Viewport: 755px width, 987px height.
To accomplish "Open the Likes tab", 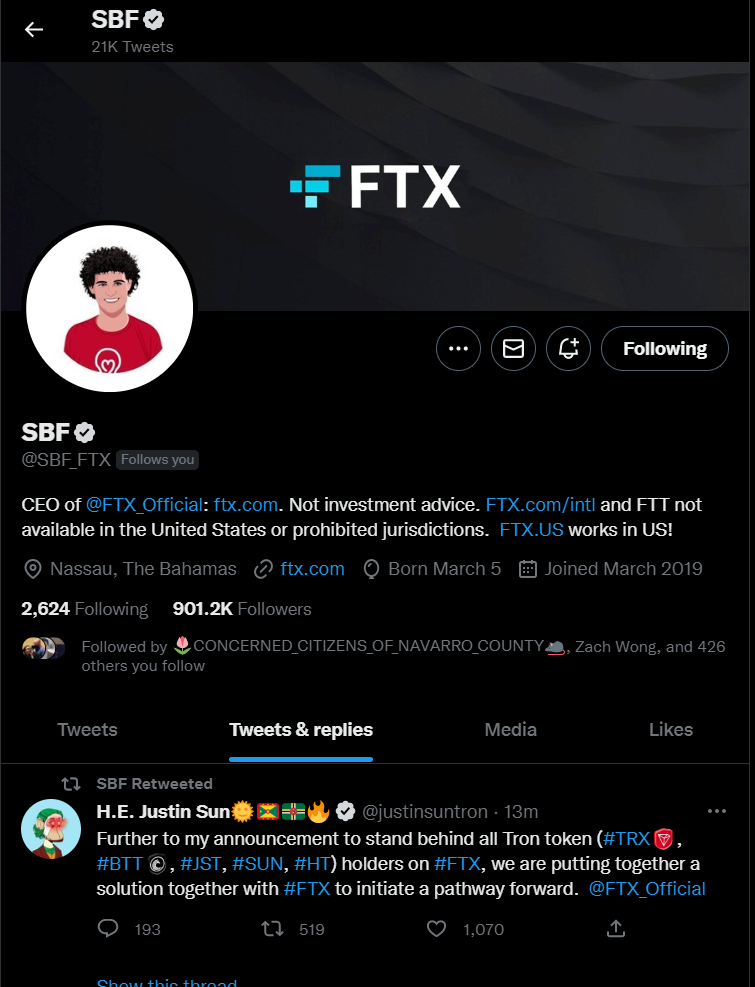I will click(671, 730).
